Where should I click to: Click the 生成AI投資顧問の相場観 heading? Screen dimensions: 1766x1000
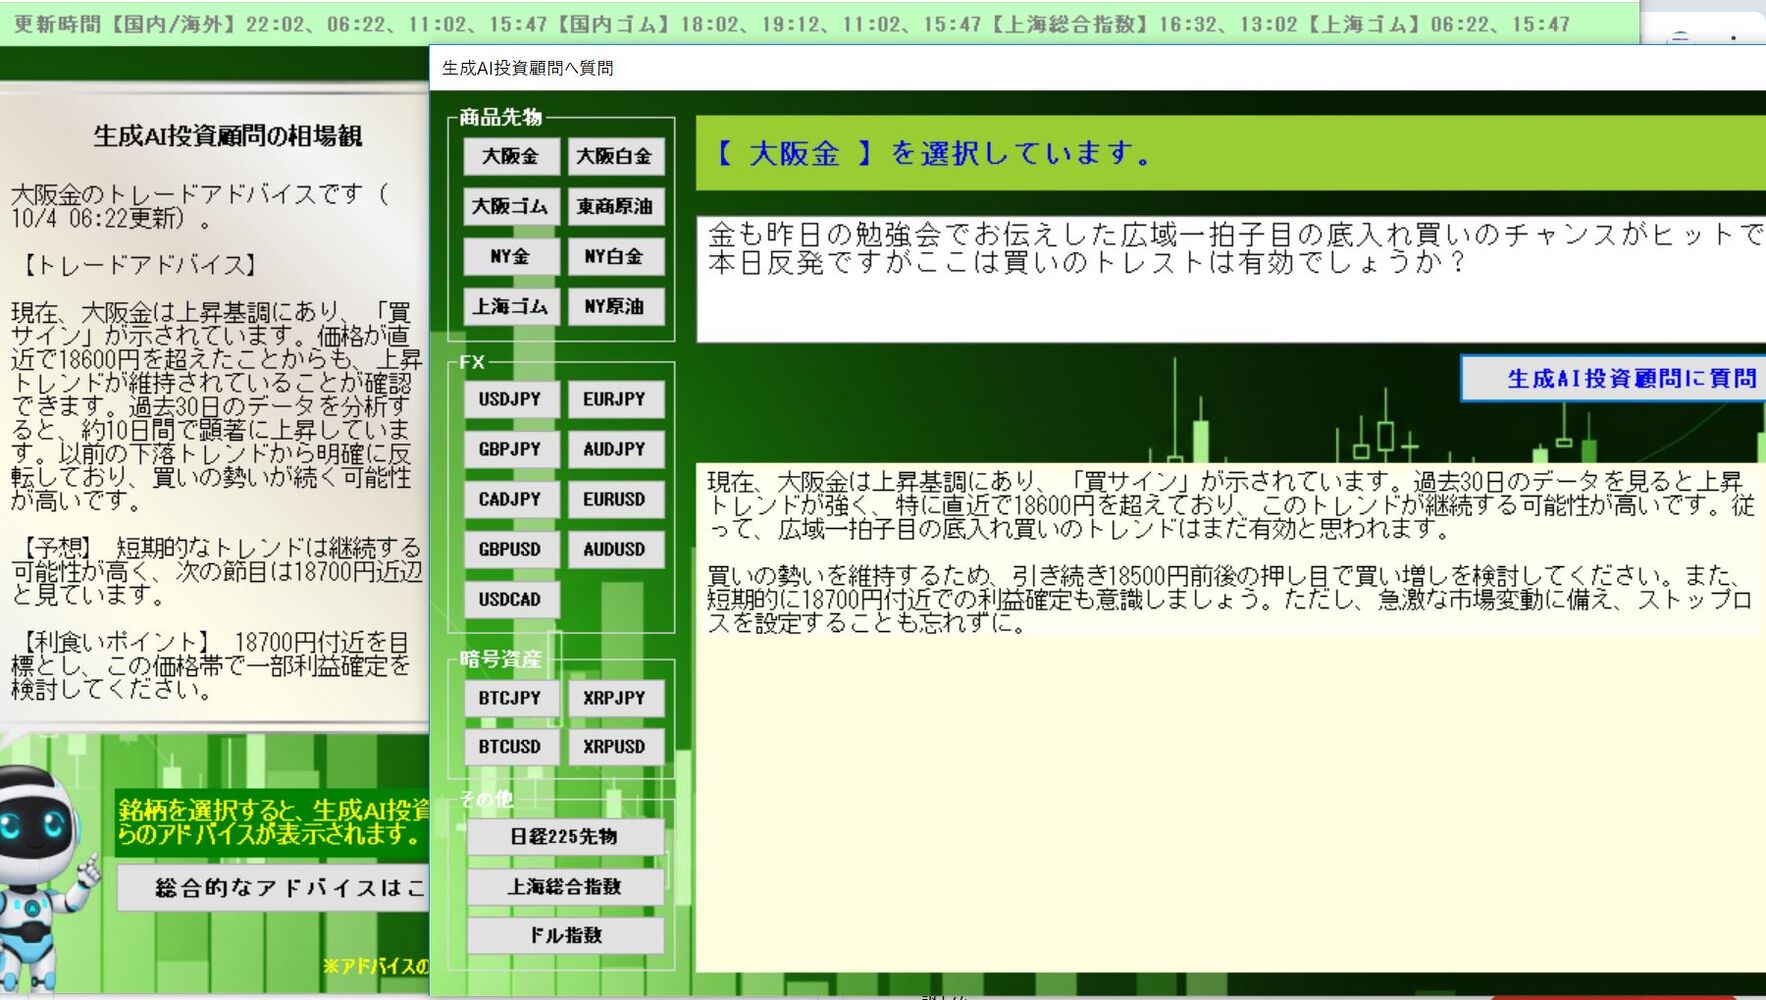tap(228, 136)
